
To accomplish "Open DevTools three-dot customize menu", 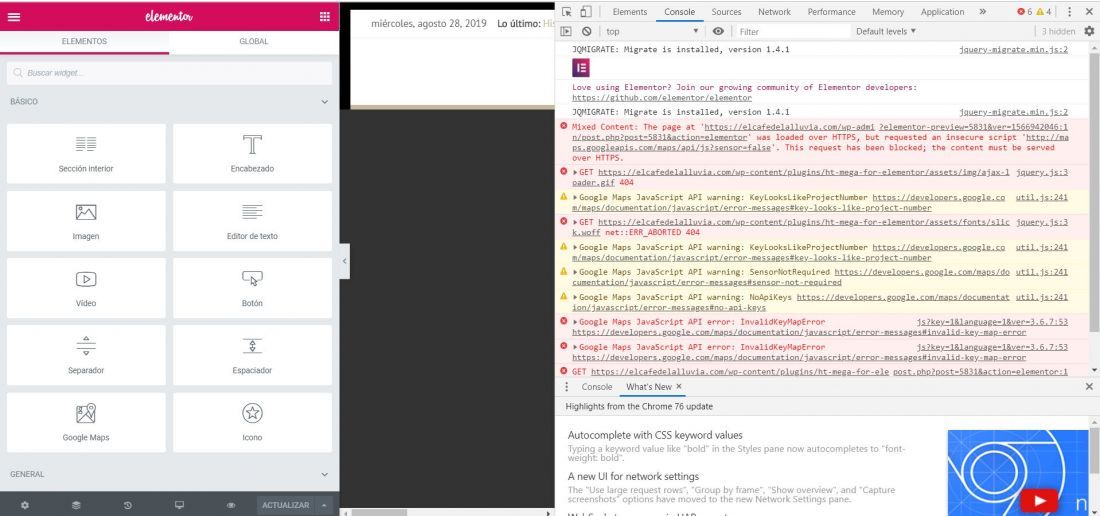I will (x=1070, y=12).
